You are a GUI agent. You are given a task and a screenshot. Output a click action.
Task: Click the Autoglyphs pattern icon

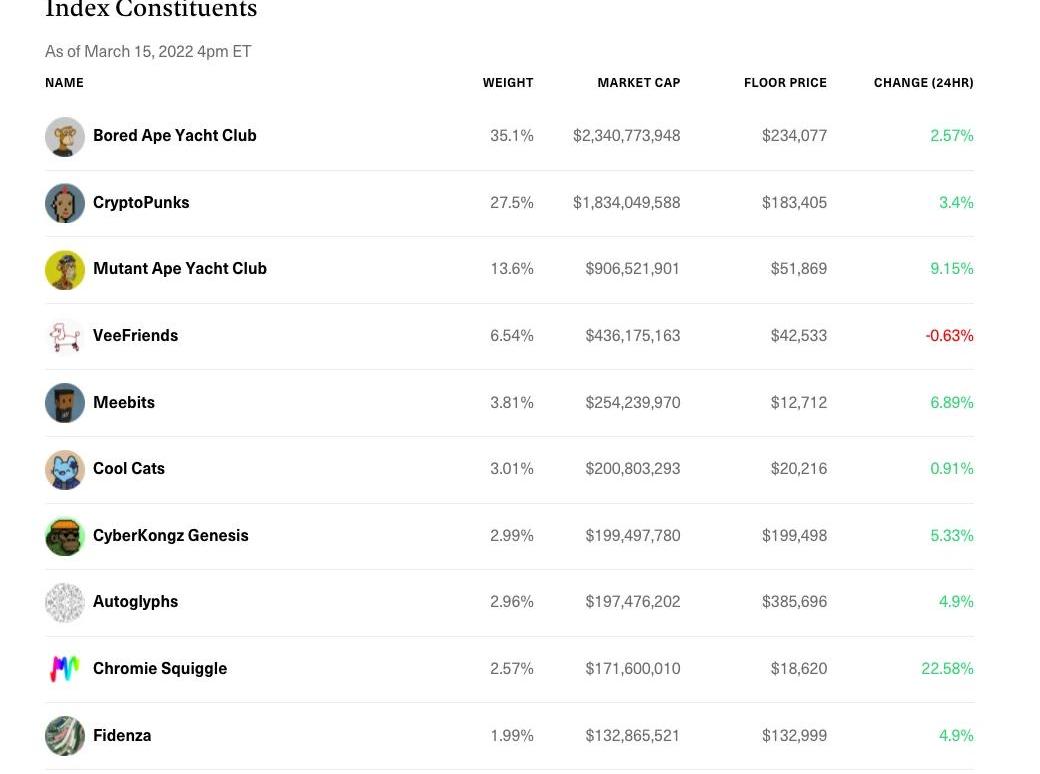[65, 602]
